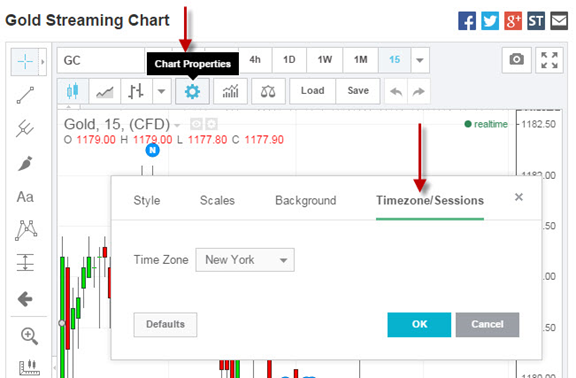Image resolution: width=576 pixels, height=378 pixels.
Task: Switch to area line chart icon
Action: click(105, 91)
